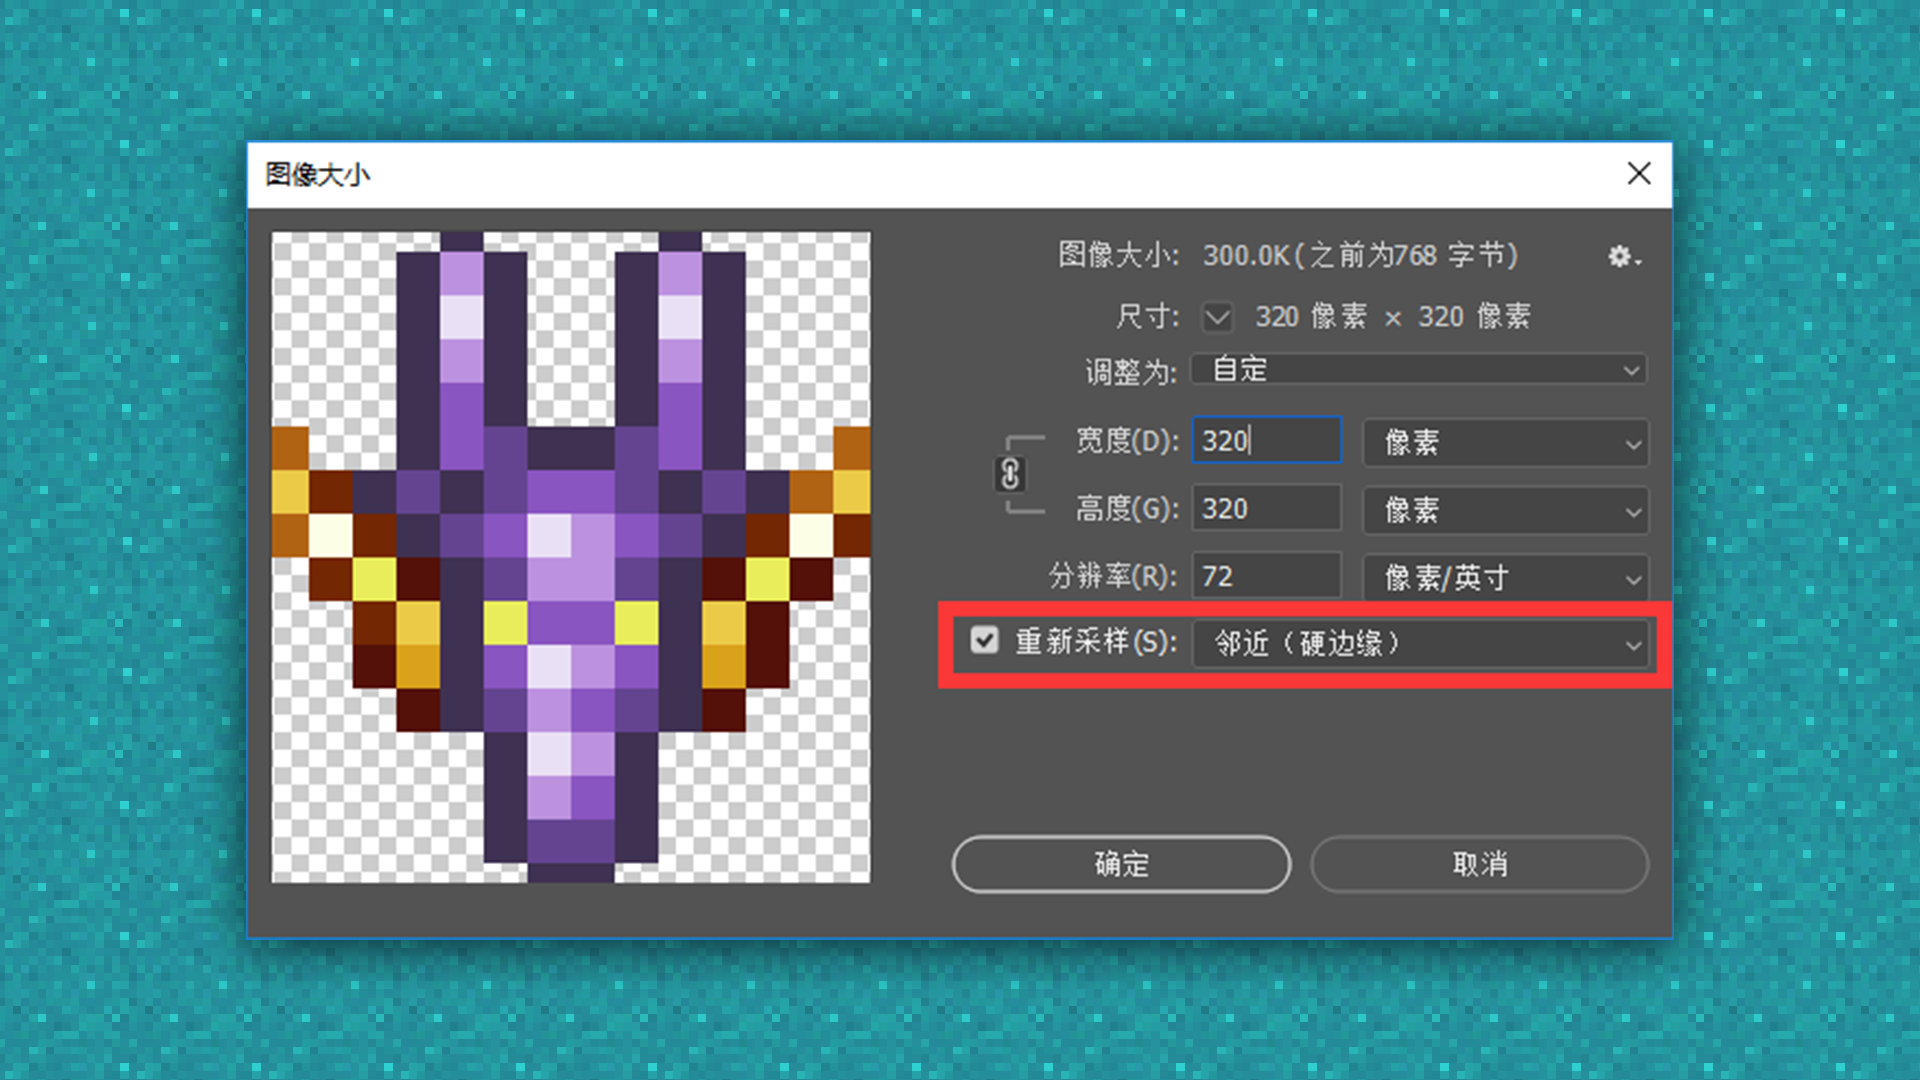The width and height of the screenshot is (1920, 1080).
Task: Toggle the constrain proportions chain link icon
Action: coord(1009,474)
